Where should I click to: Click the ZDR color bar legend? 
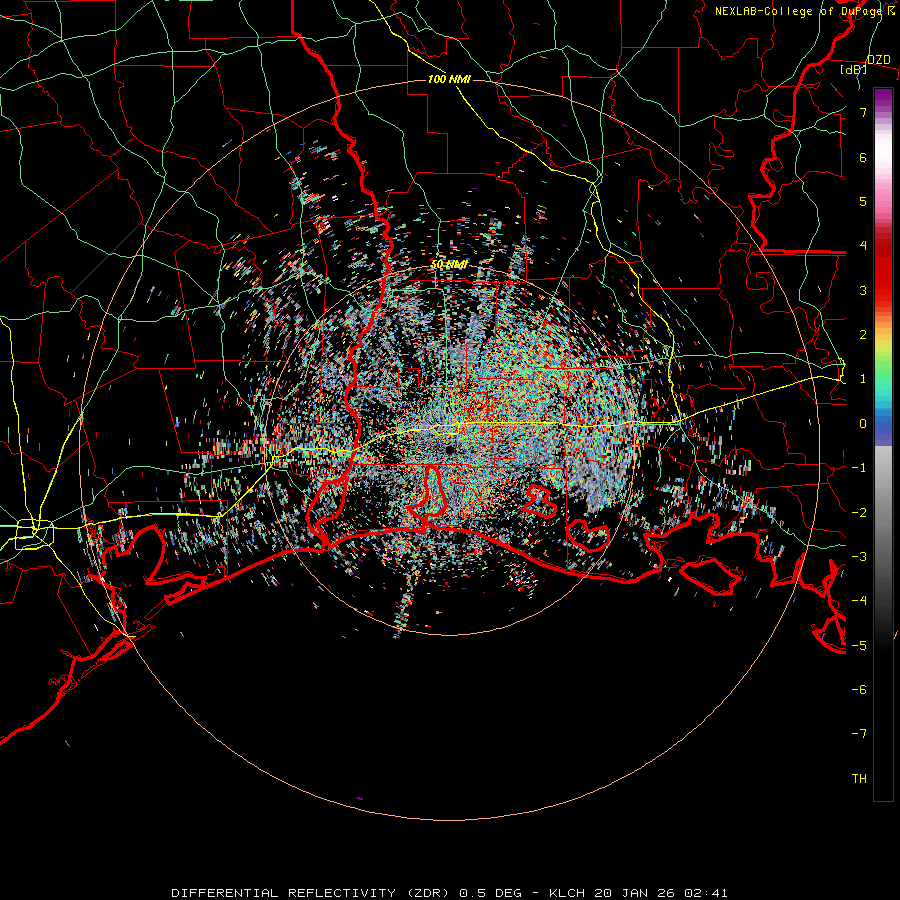coord(883,444)
